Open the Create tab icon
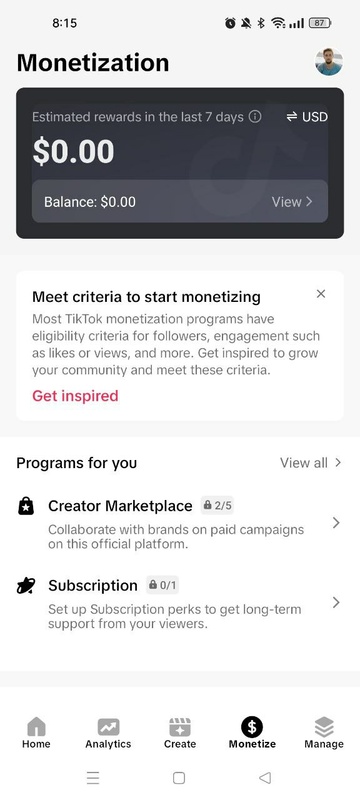The width and height of the screenshot is (360, 800). pos(180,727)
